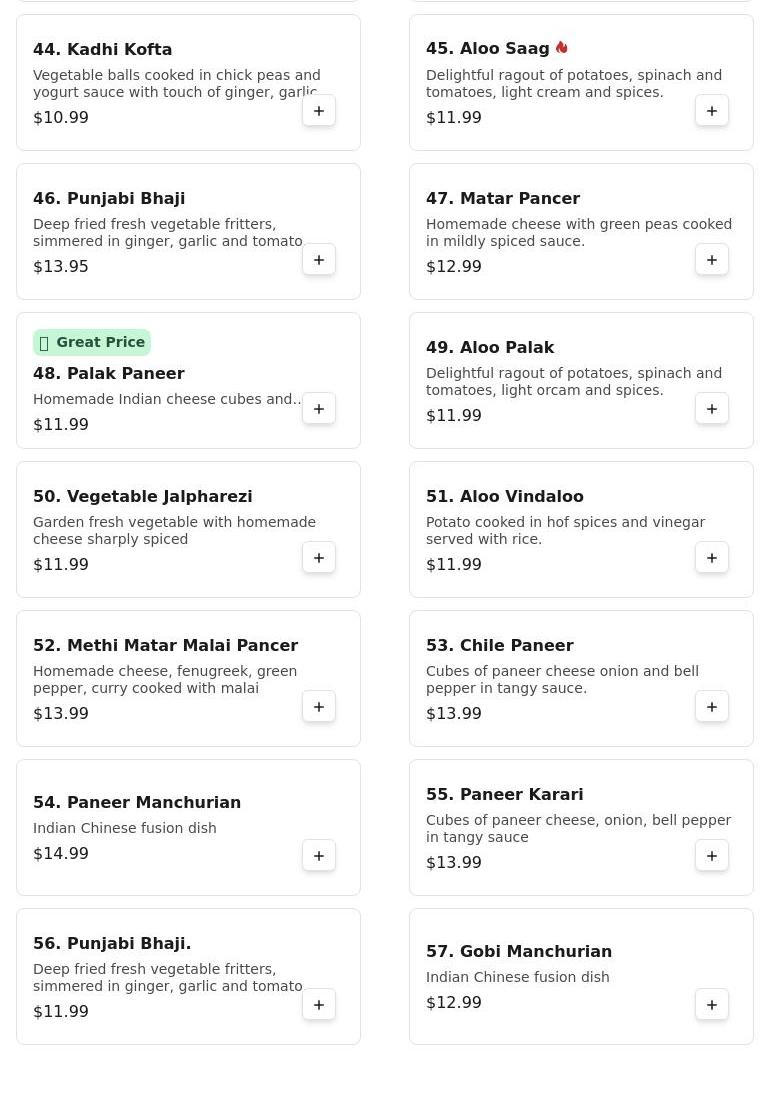This screenshot has height=1097, width=770.
Task: Add Vegetable Jalpharezi to the order
Action: point(319,558)
